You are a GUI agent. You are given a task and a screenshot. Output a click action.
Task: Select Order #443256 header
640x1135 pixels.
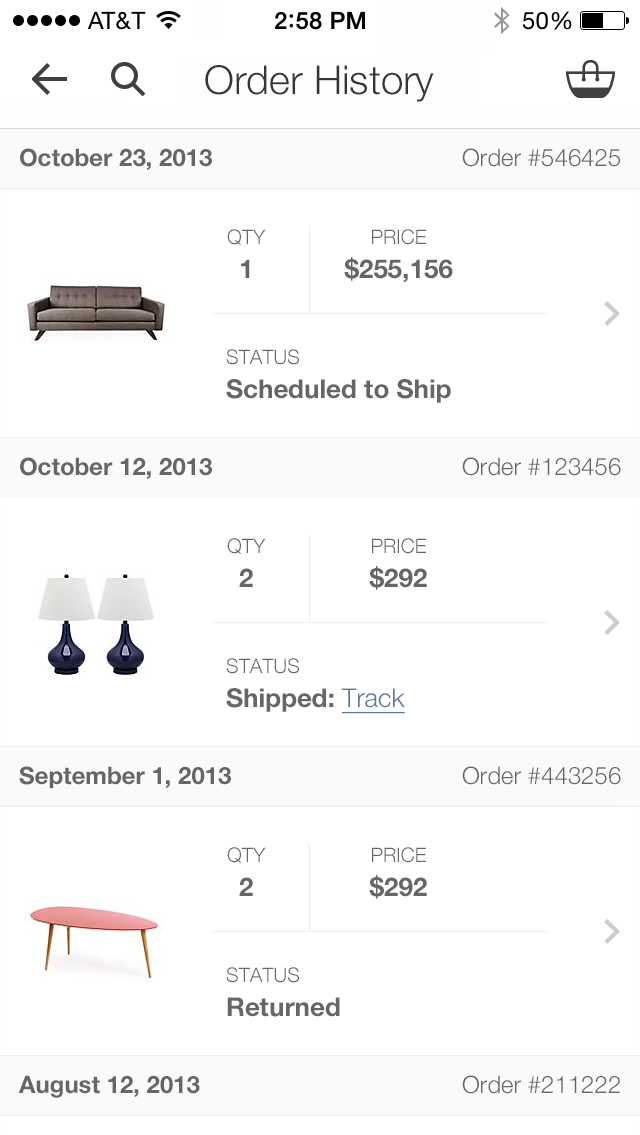coord(541,776)
